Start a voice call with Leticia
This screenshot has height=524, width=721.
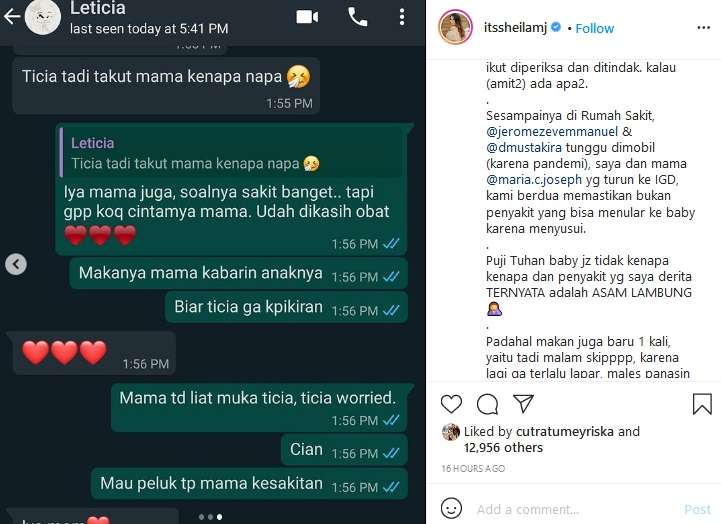click(357, 17)
